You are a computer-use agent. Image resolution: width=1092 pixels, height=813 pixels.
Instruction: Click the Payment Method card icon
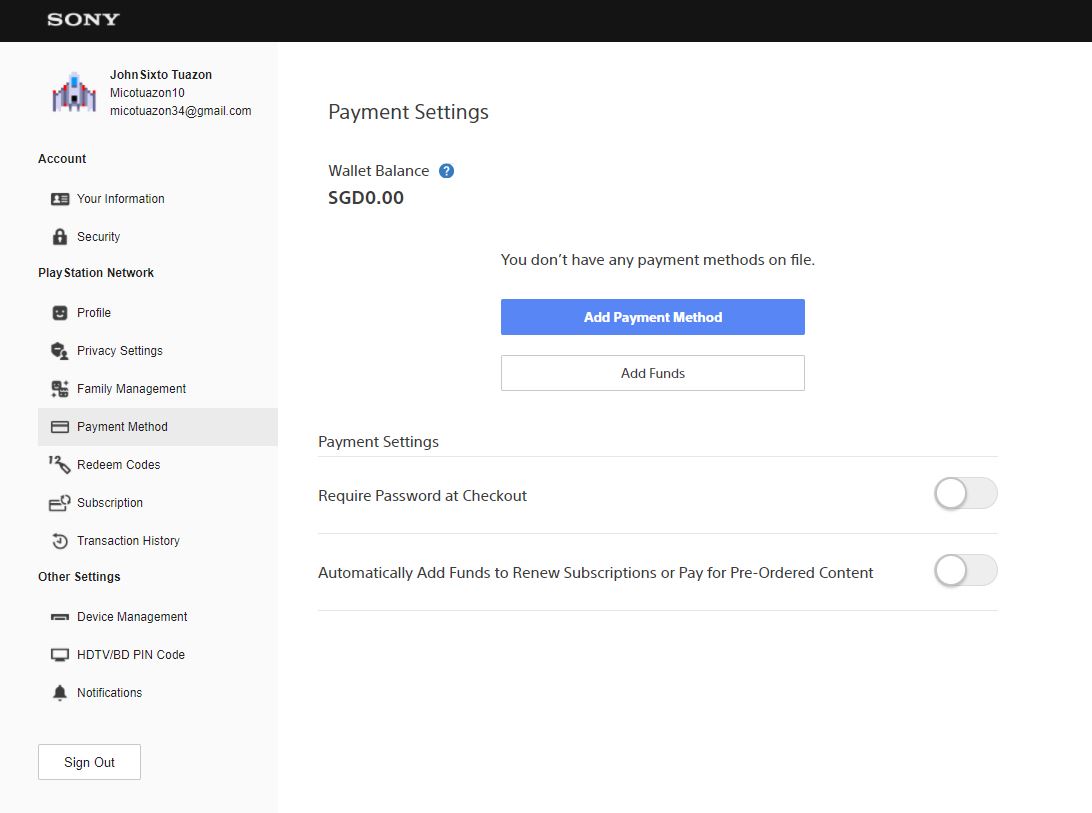click(60, 426)
